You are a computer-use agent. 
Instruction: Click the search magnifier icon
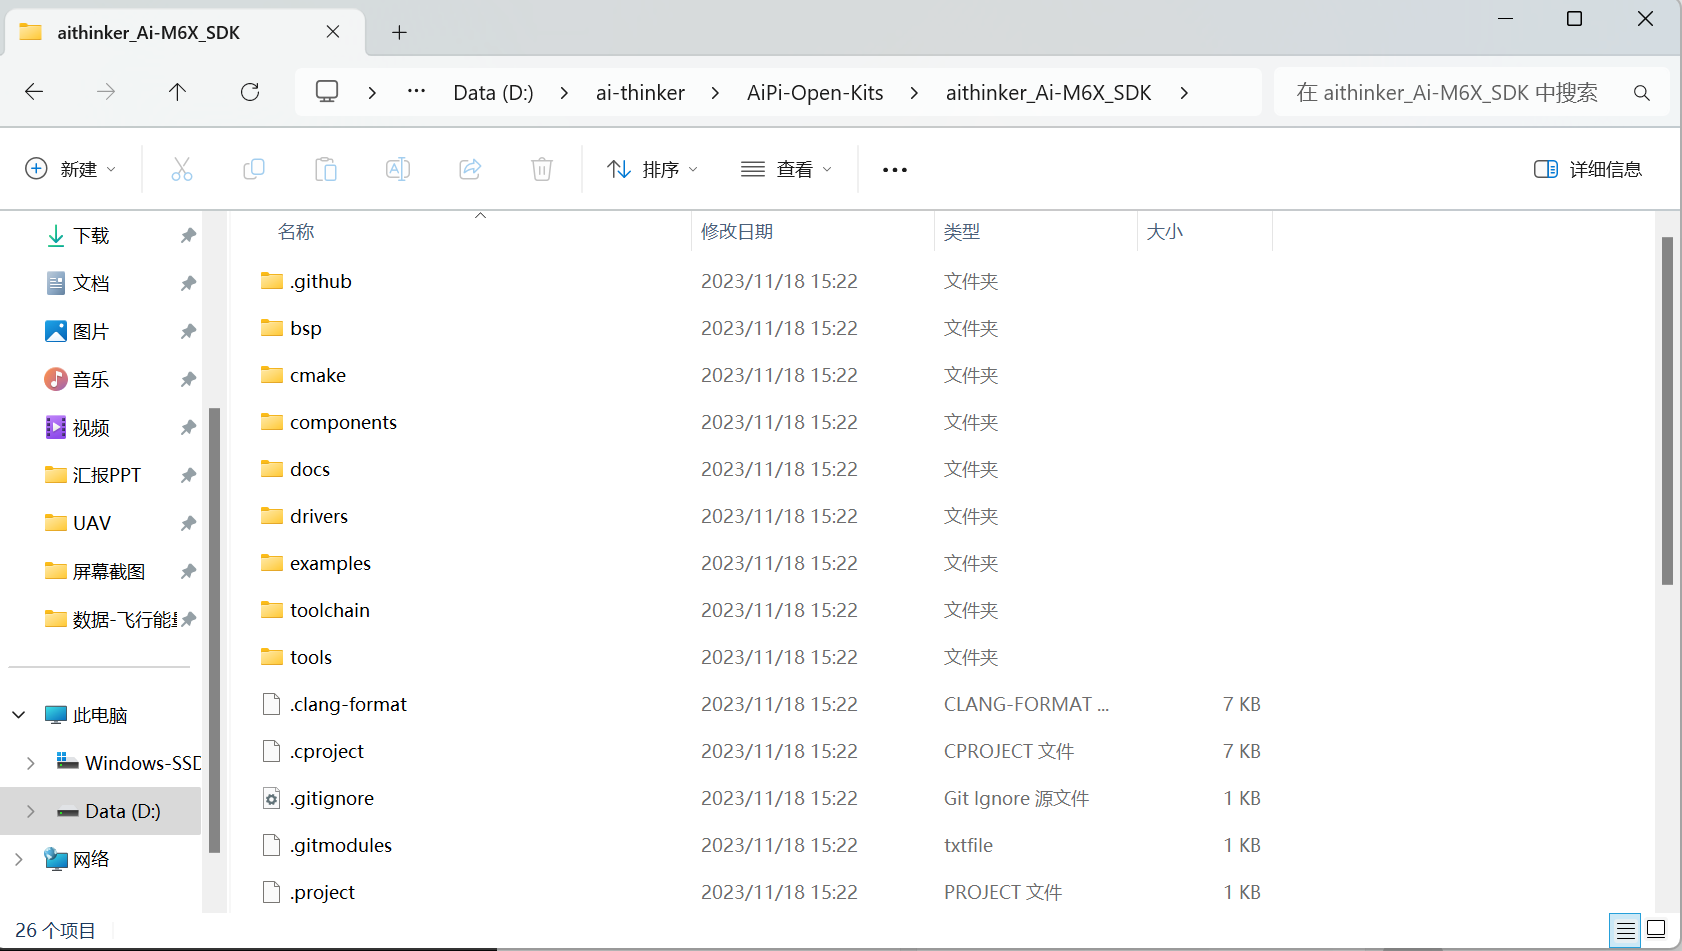click(1641, 93)
